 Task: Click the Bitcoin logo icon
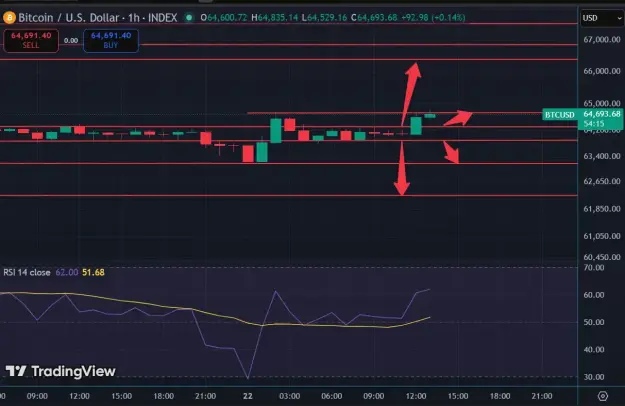pos(9,18)
